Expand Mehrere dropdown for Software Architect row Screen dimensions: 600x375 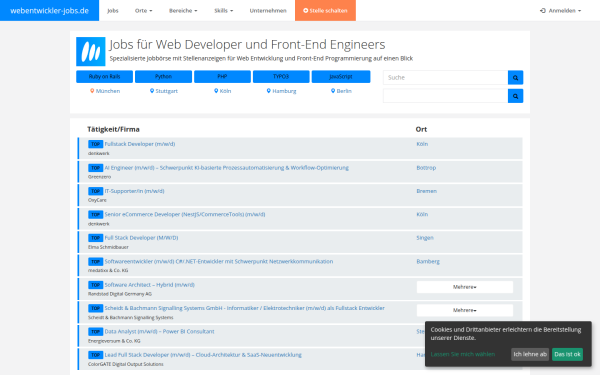[x=465, y=287]
